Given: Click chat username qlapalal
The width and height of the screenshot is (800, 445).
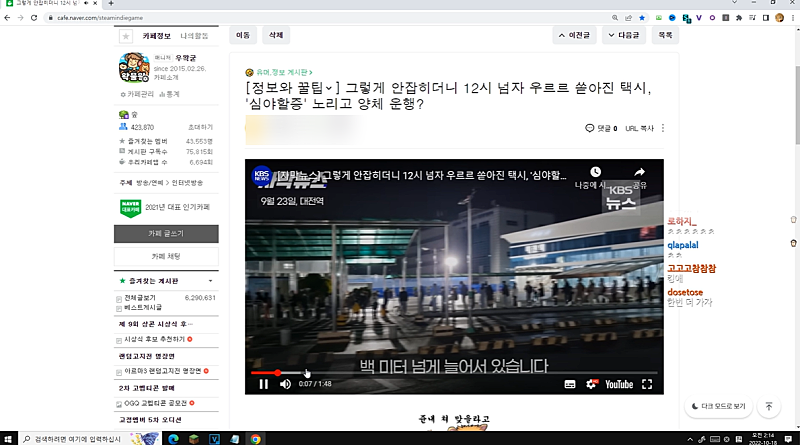Looking at the screenshot, I should coord(683,245).
